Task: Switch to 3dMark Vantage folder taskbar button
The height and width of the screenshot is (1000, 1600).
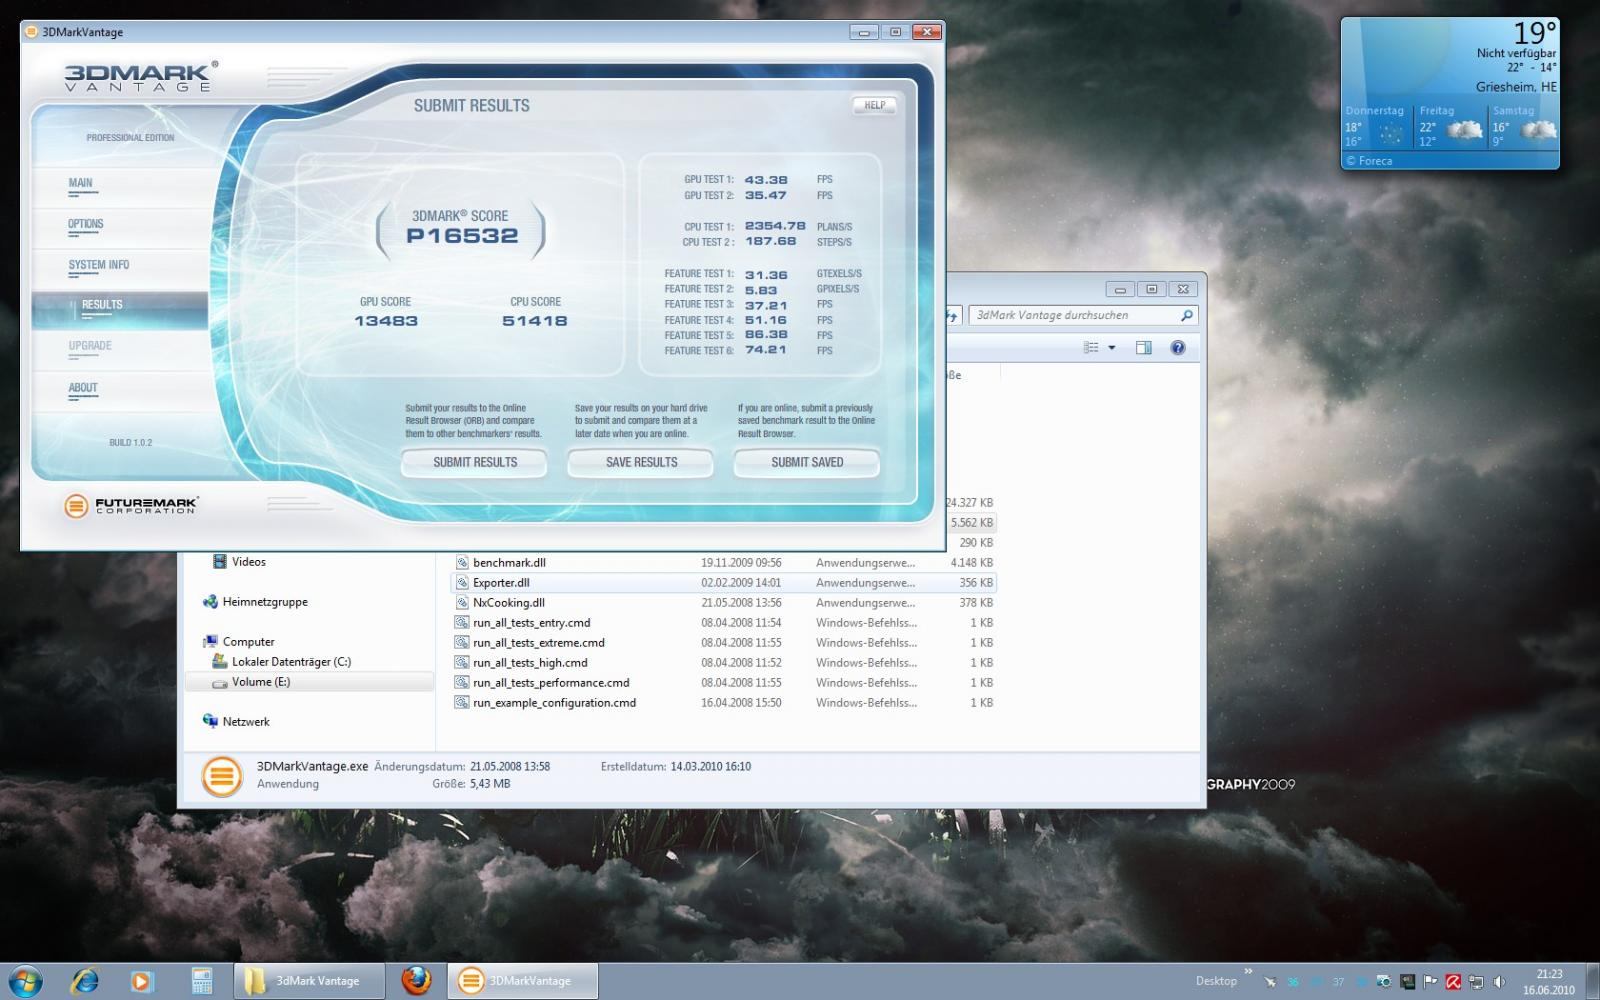Action: (309, 981)
